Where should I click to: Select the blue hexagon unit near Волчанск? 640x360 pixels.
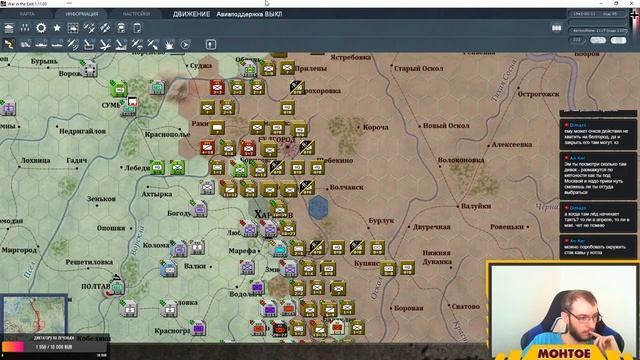[318, 207]
